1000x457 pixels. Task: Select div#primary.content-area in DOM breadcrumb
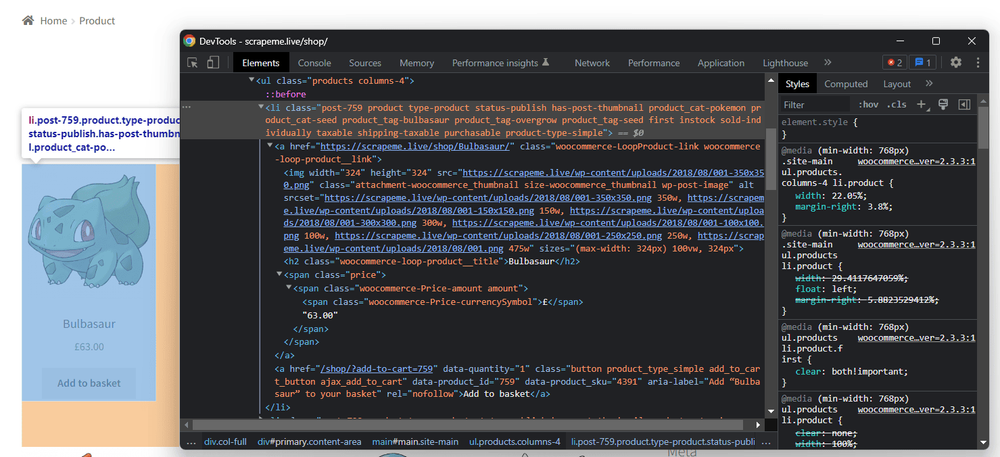[309, 441]
